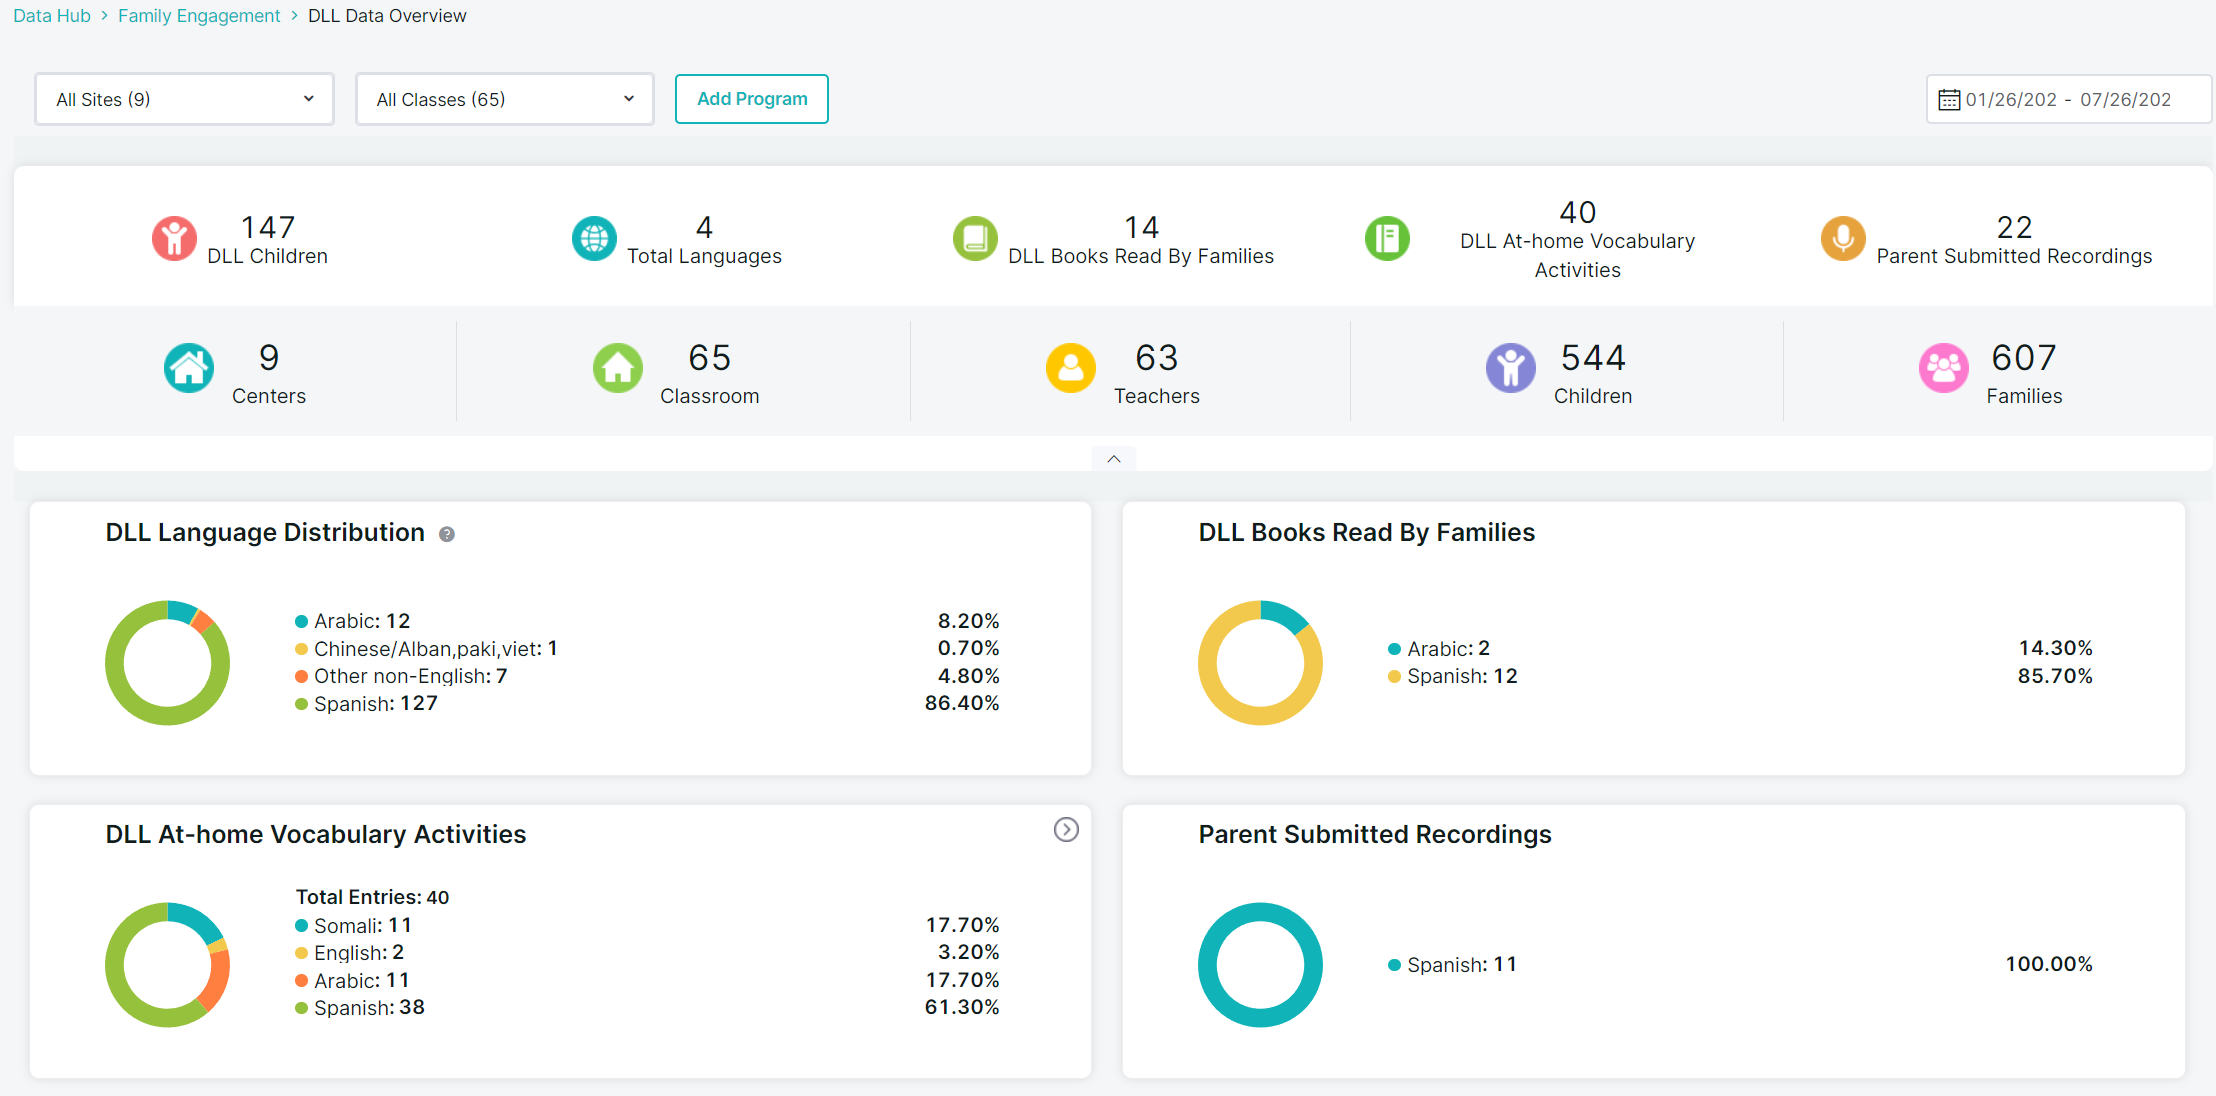This screenshot has height=1096, width=2216.
Task: Click the pink Families group icon
Action: pos(1943,368)
